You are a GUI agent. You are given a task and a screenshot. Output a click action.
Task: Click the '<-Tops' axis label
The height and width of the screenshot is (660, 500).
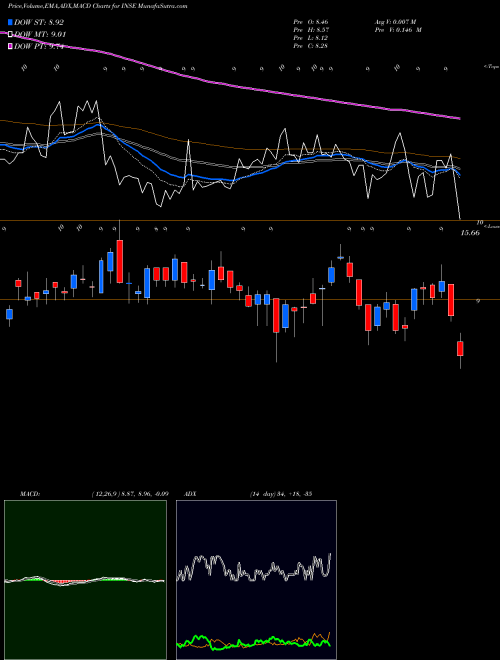[x=491, y=67]
